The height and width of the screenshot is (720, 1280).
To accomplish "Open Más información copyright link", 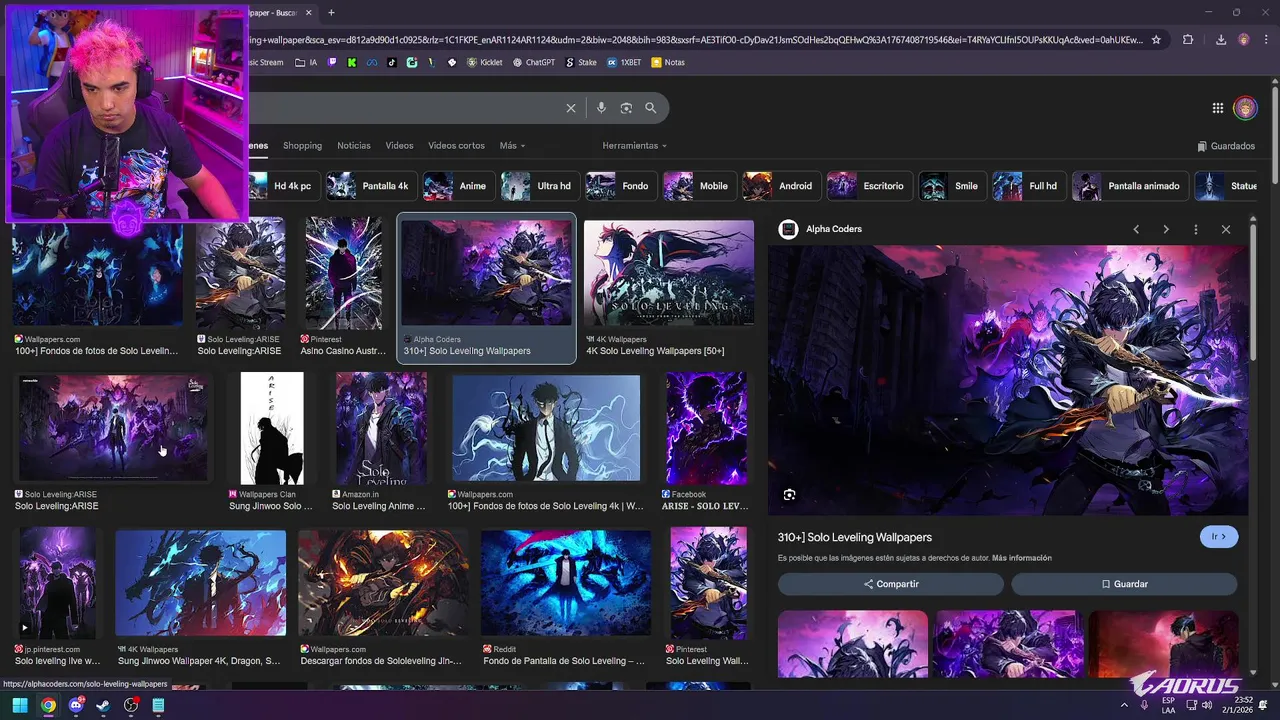I will point(1022,558).
